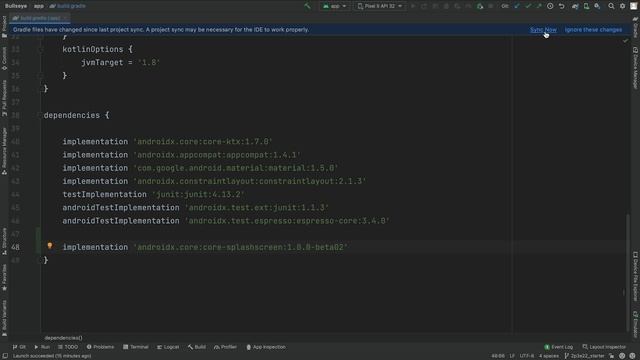Open Device Manager right side tab

pos(635,67)
